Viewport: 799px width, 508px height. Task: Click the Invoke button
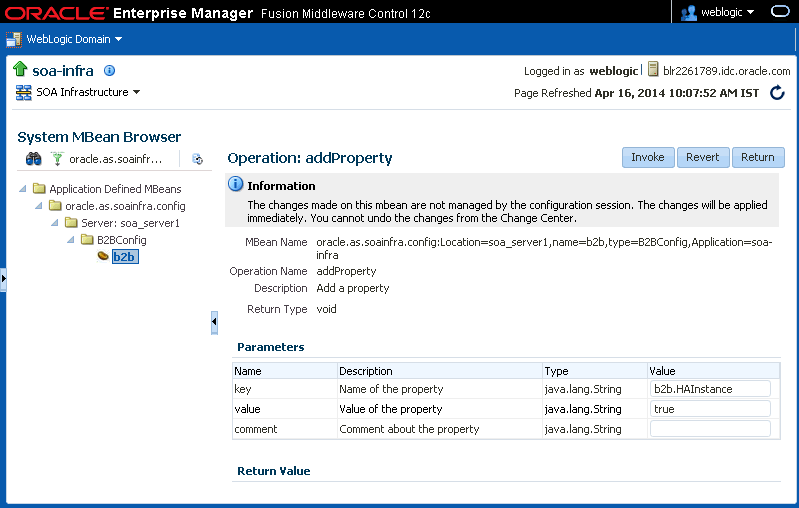coord(648,157)
